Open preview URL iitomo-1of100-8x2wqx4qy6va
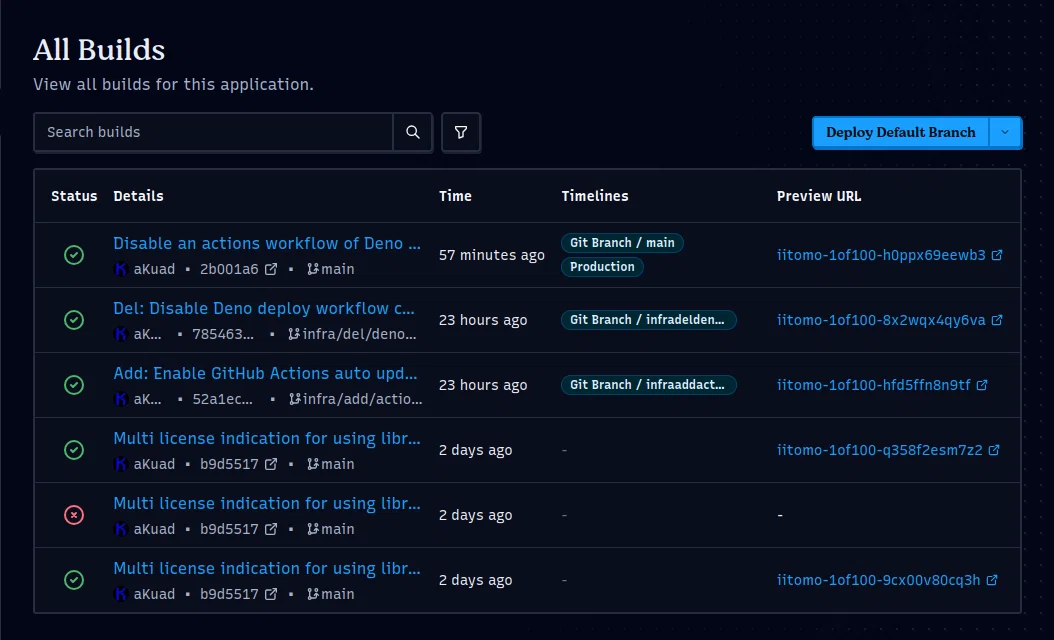The height and width of the screenshot is (640, 1054). [x=881, y=320]
